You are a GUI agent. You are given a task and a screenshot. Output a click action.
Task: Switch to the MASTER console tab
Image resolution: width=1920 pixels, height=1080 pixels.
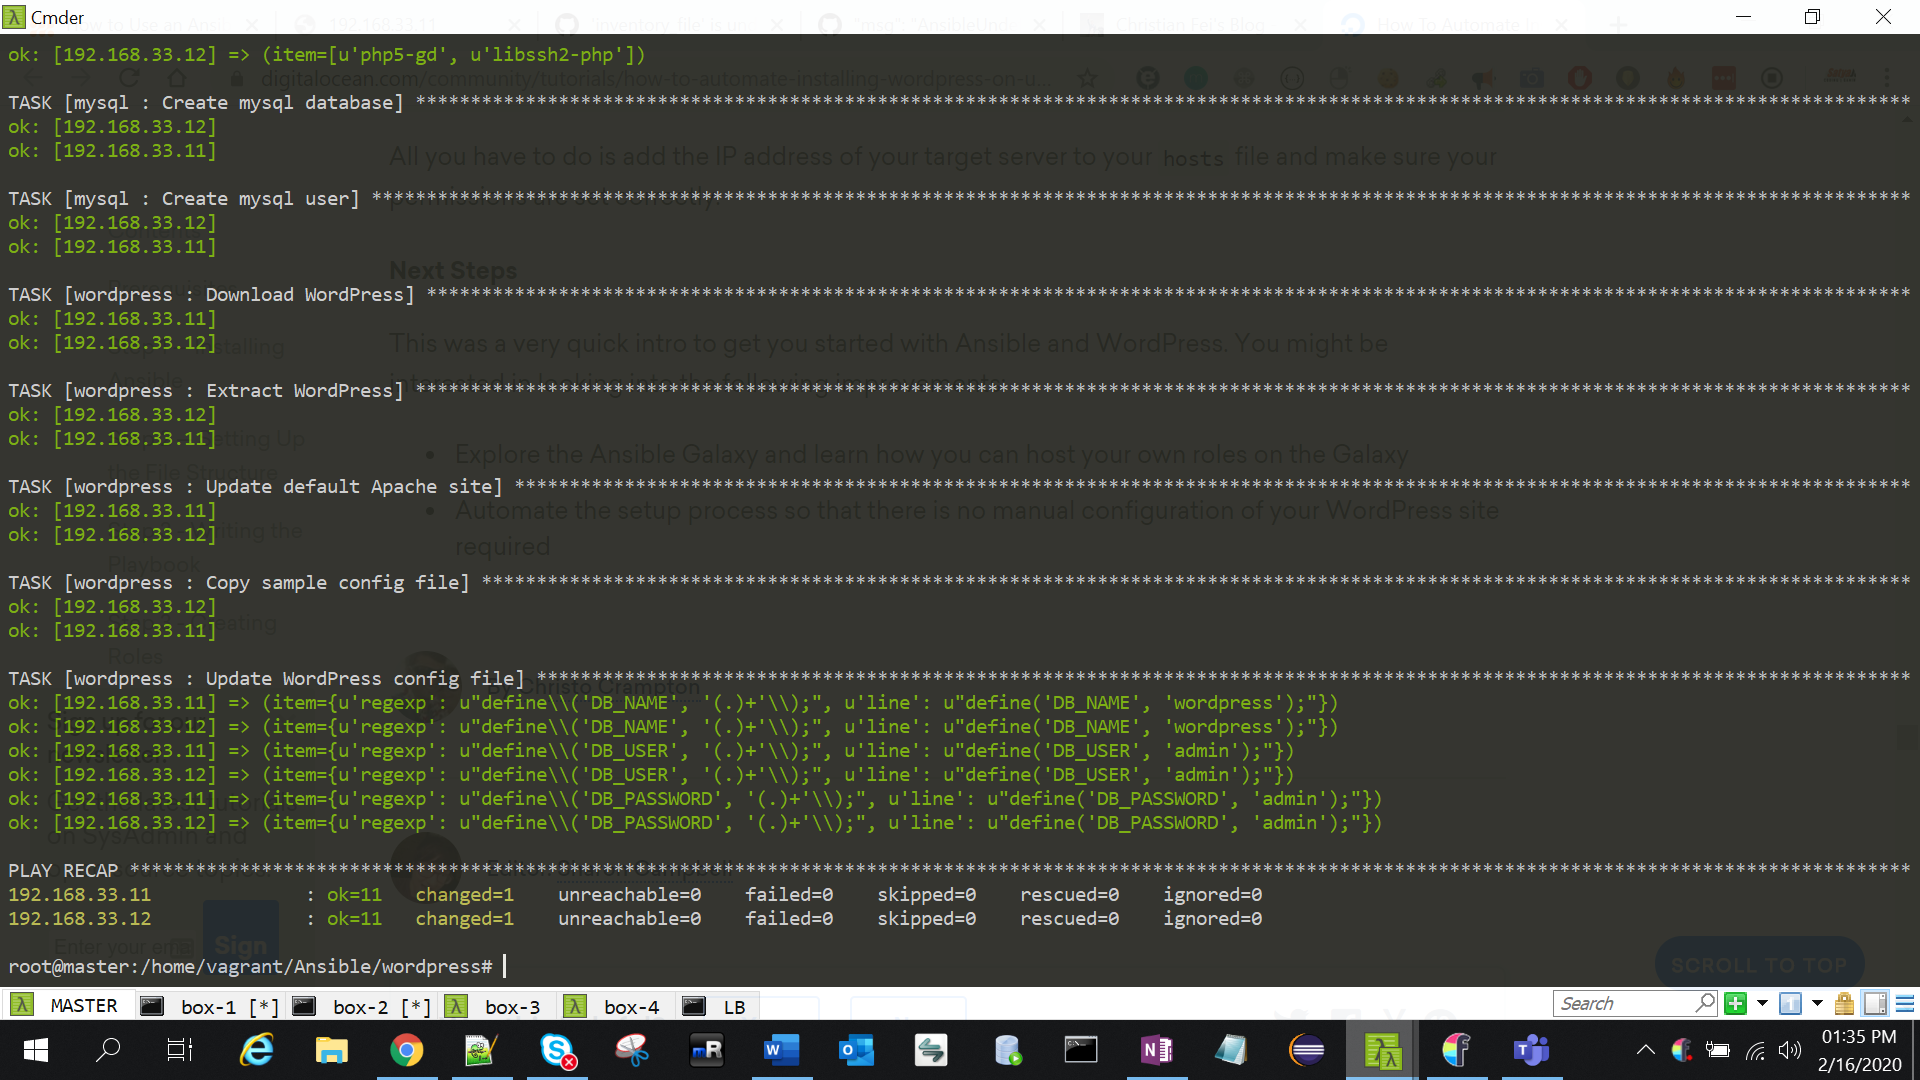tap(83, 1006)
